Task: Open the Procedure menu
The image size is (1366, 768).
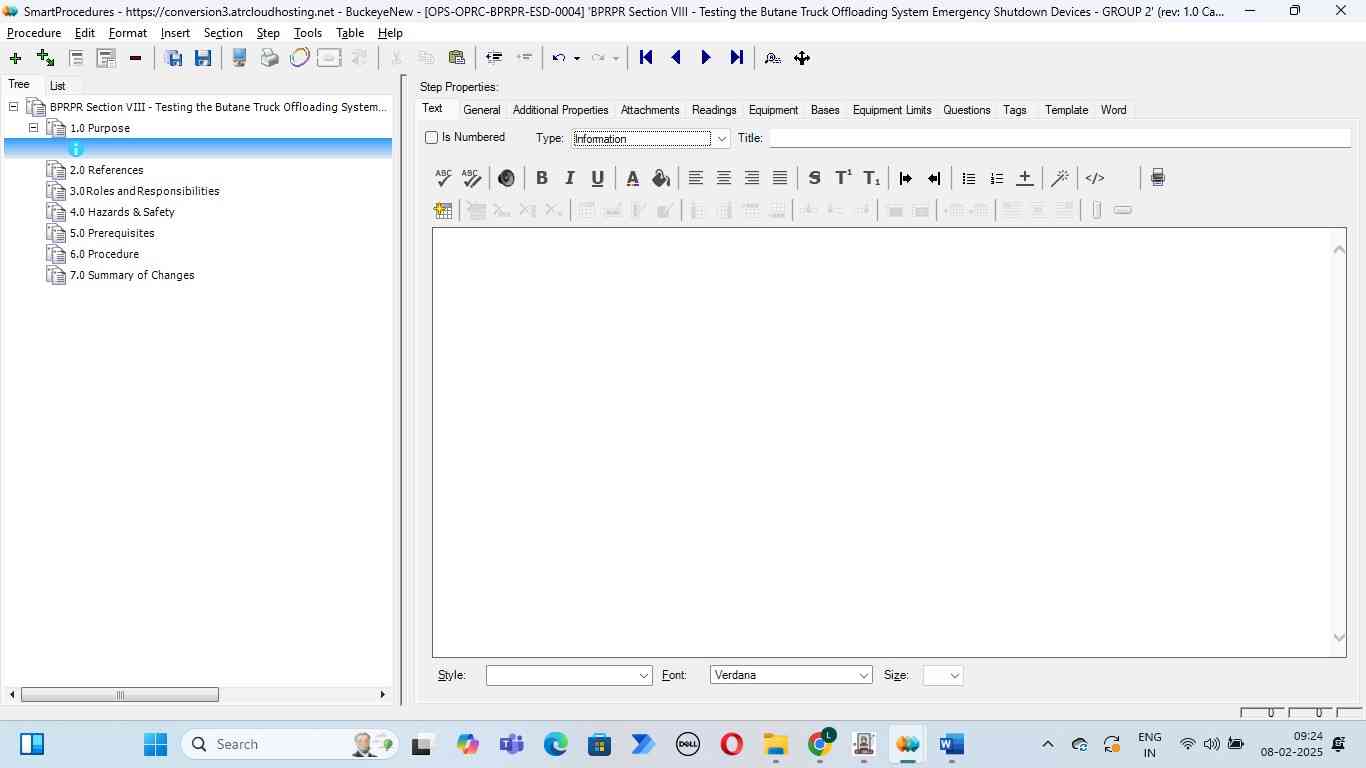Action: pos(34,33)
